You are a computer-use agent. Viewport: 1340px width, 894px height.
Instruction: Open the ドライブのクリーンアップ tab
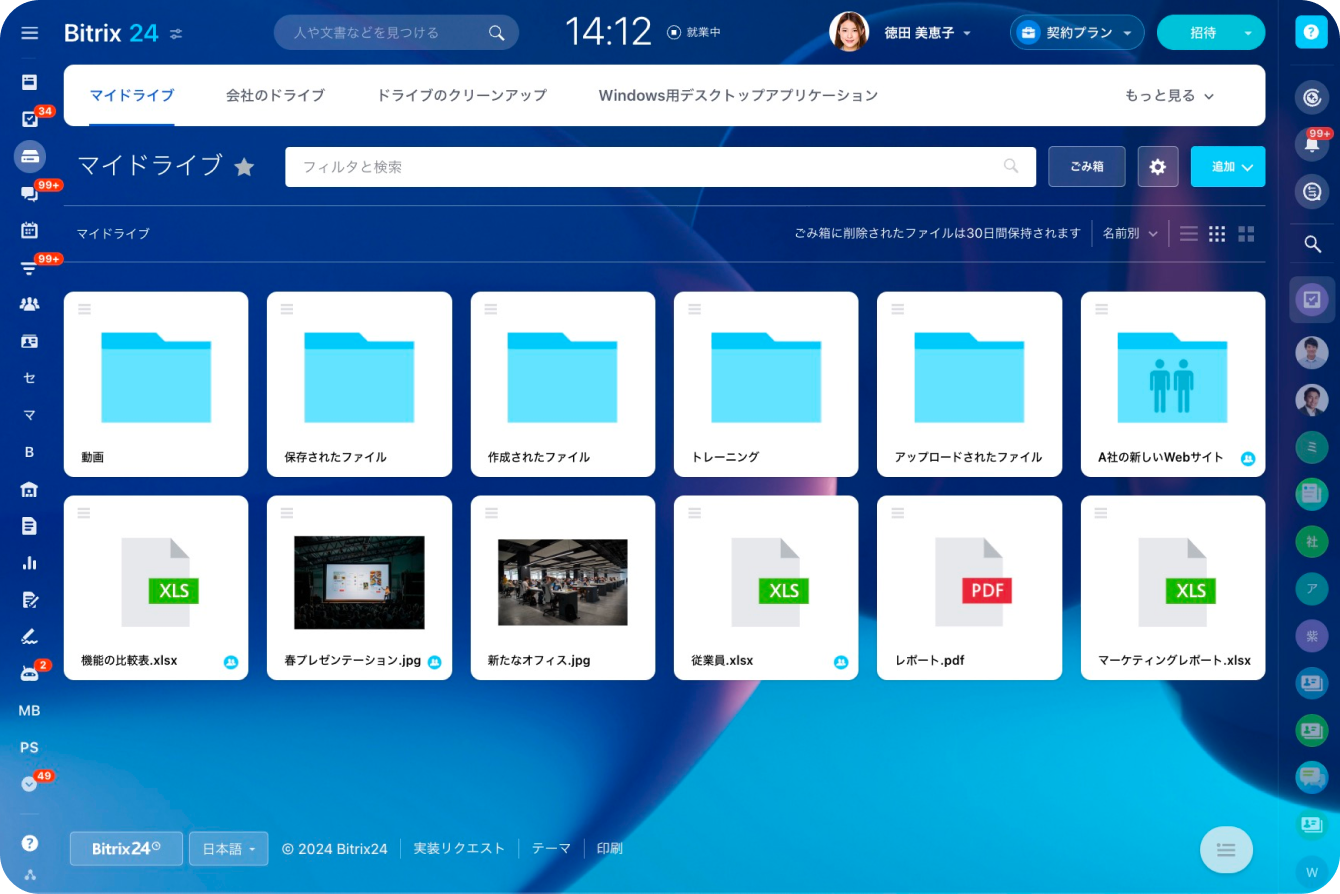[461, 96]
